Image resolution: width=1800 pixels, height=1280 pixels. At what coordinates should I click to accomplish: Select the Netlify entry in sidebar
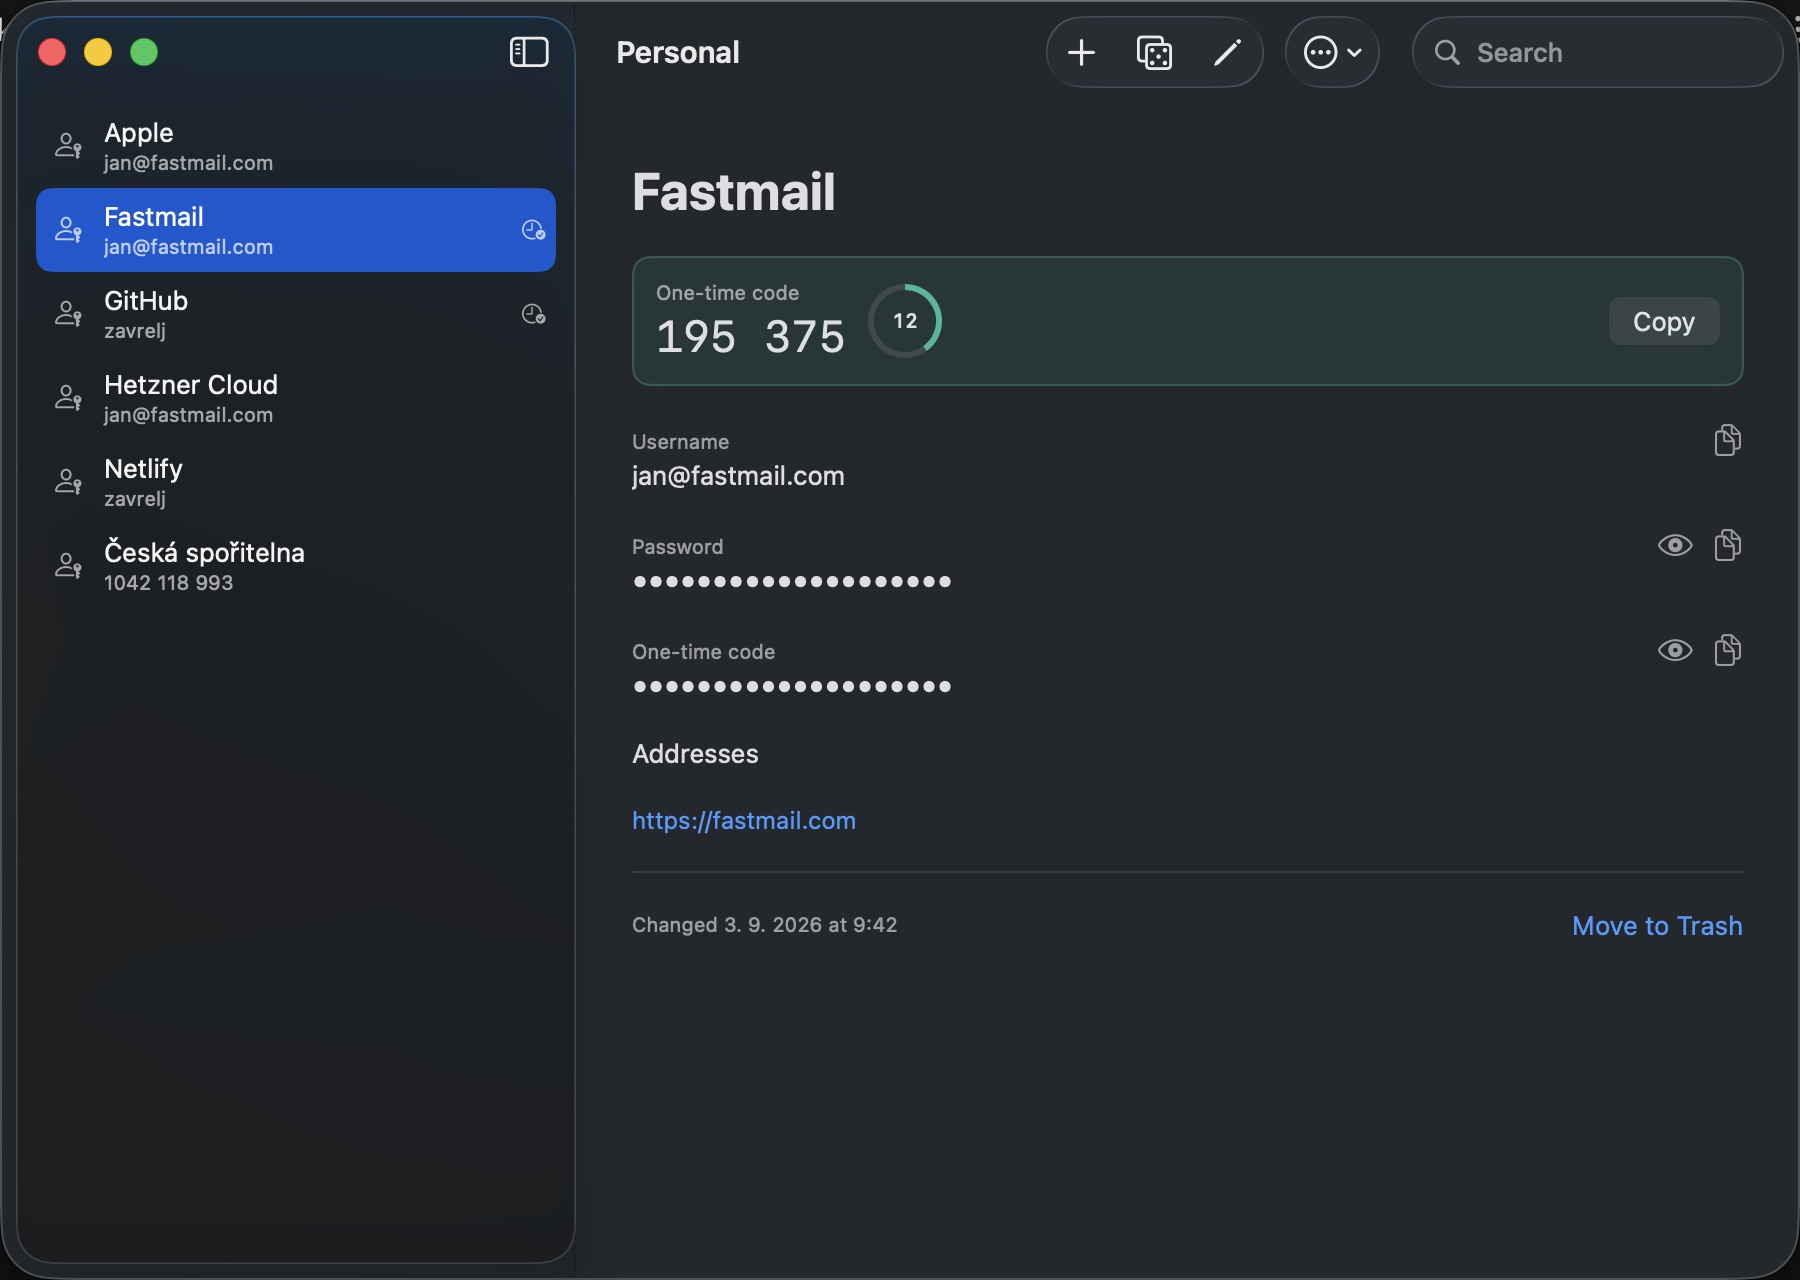(x=296, y=482)
